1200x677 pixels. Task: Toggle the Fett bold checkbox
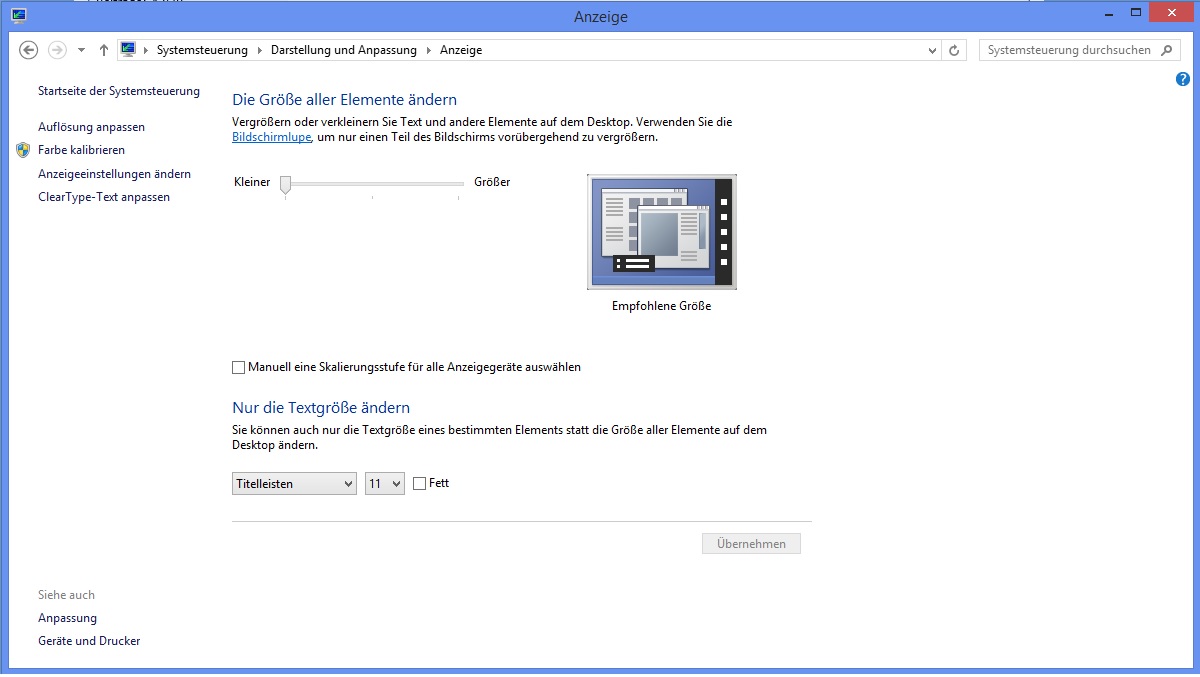[x=419, y=484]
